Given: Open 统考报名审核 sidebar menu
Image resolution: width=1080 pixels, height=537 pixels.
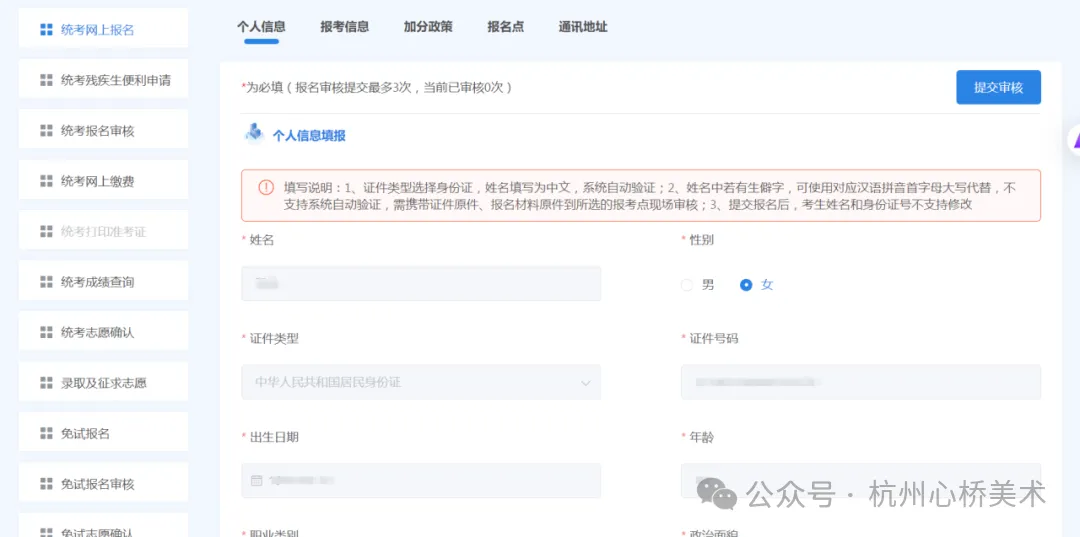Looking at the screenshot, I should point(103,131).
